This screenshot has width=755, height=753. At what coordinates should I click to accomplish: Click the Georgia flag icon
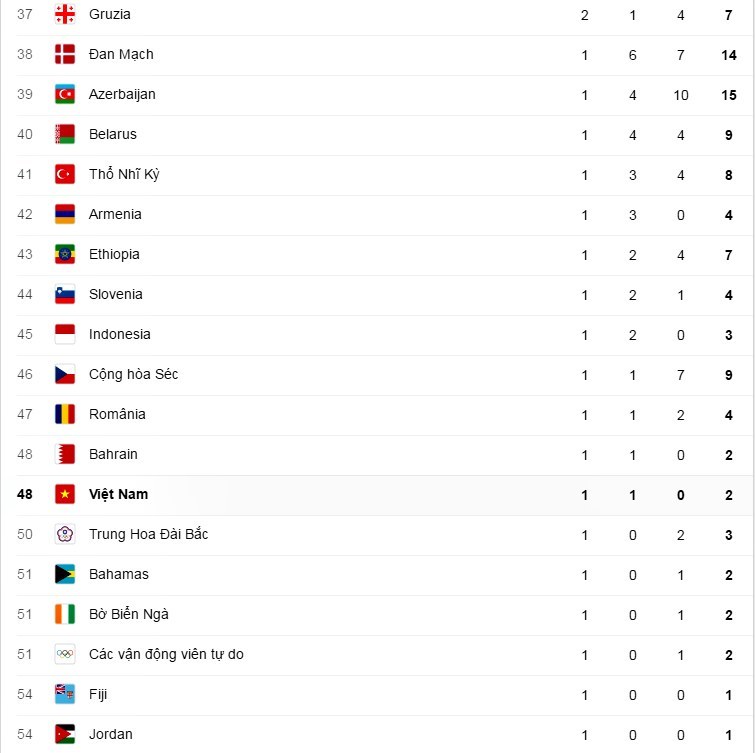[65, 14]
